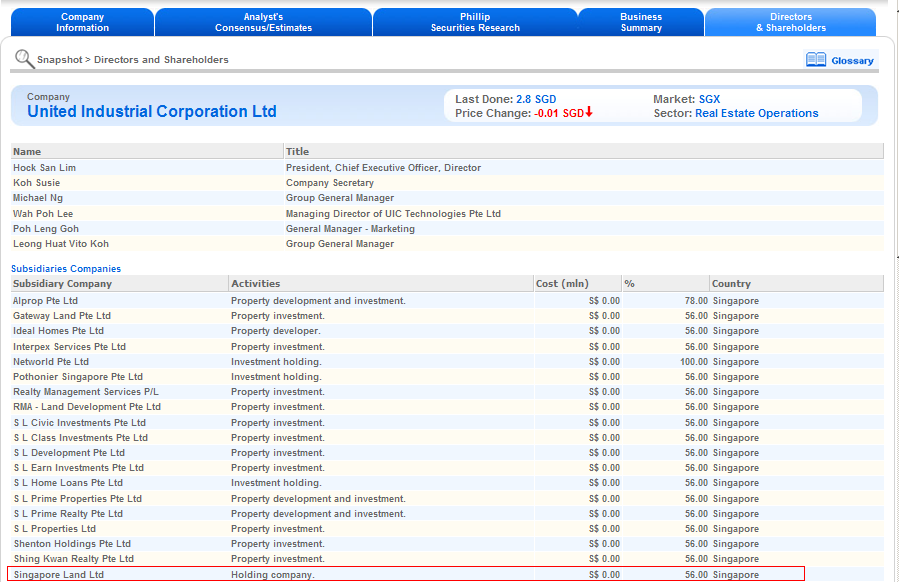Click the name Wah Poh Lee
This screenshot has height=582, width=899.
(x=43, y=214)
